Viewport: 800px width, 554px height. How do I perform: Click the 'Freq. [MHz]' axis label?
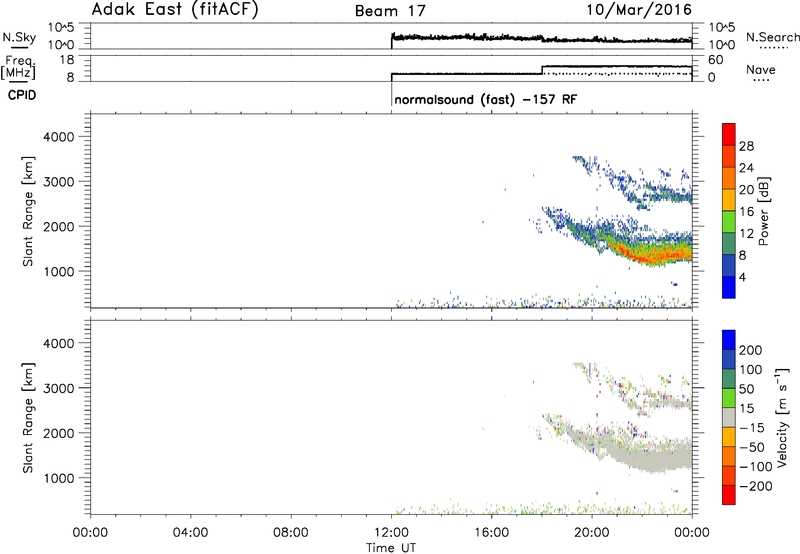pyautogui.click(x=19, y=68)
